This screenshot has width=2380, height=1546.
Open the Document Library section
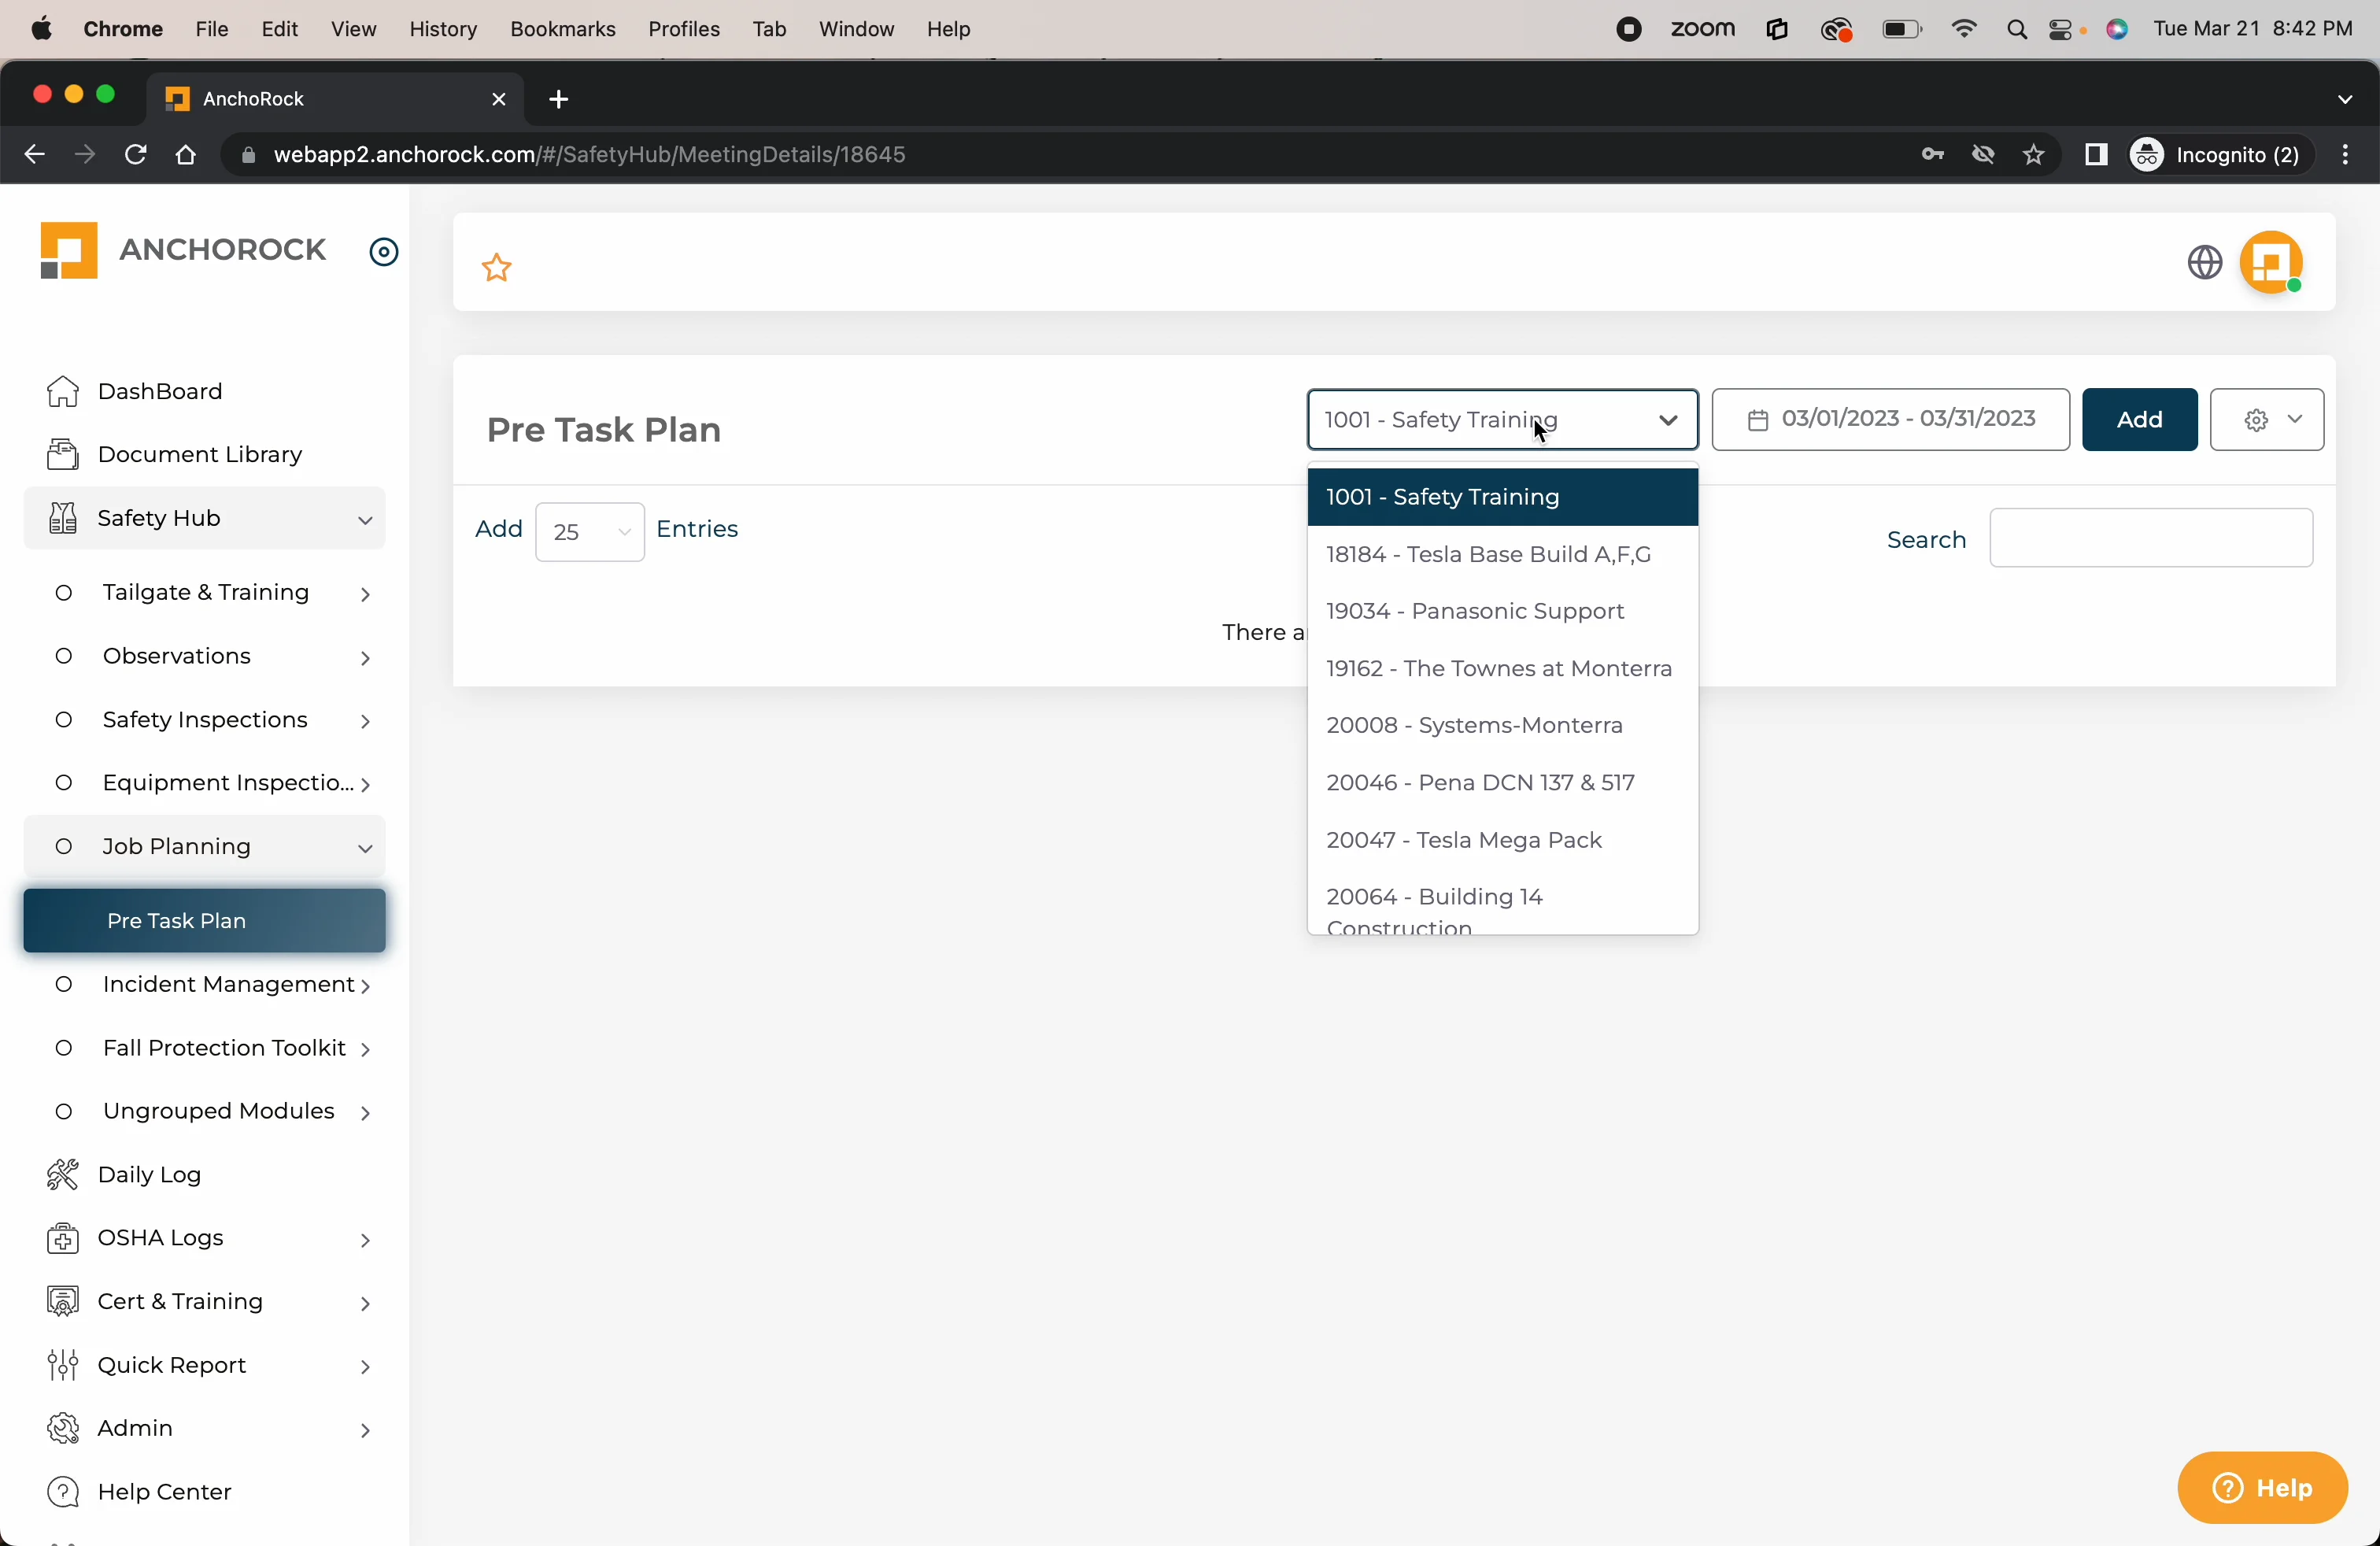tap(200, 454)
